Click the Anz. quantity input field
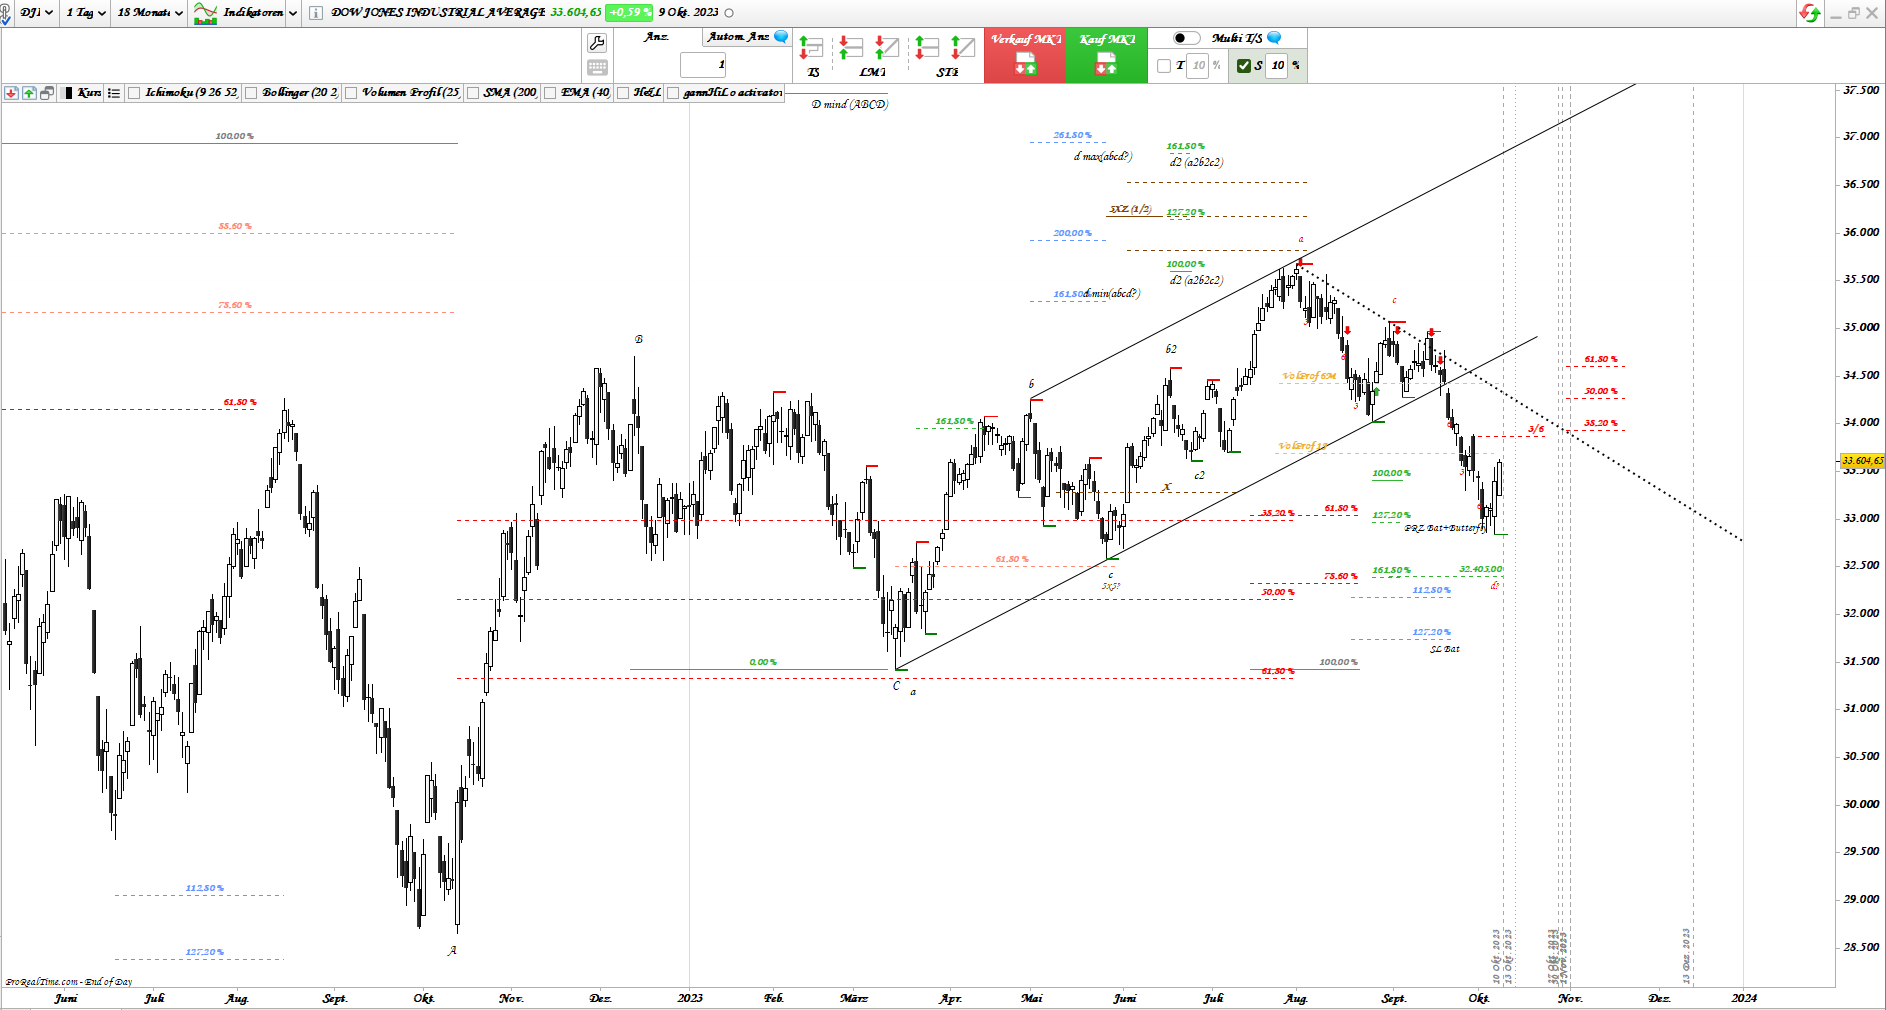The image size is (1886, 1010). tap(704, 65)
